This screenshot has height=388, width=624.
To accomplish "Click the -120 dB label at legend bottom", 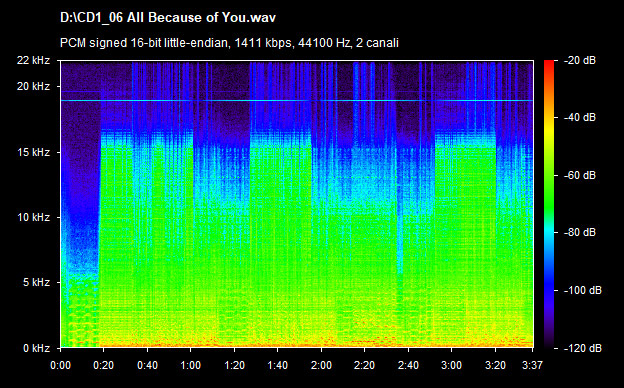I will click(582, 348).
